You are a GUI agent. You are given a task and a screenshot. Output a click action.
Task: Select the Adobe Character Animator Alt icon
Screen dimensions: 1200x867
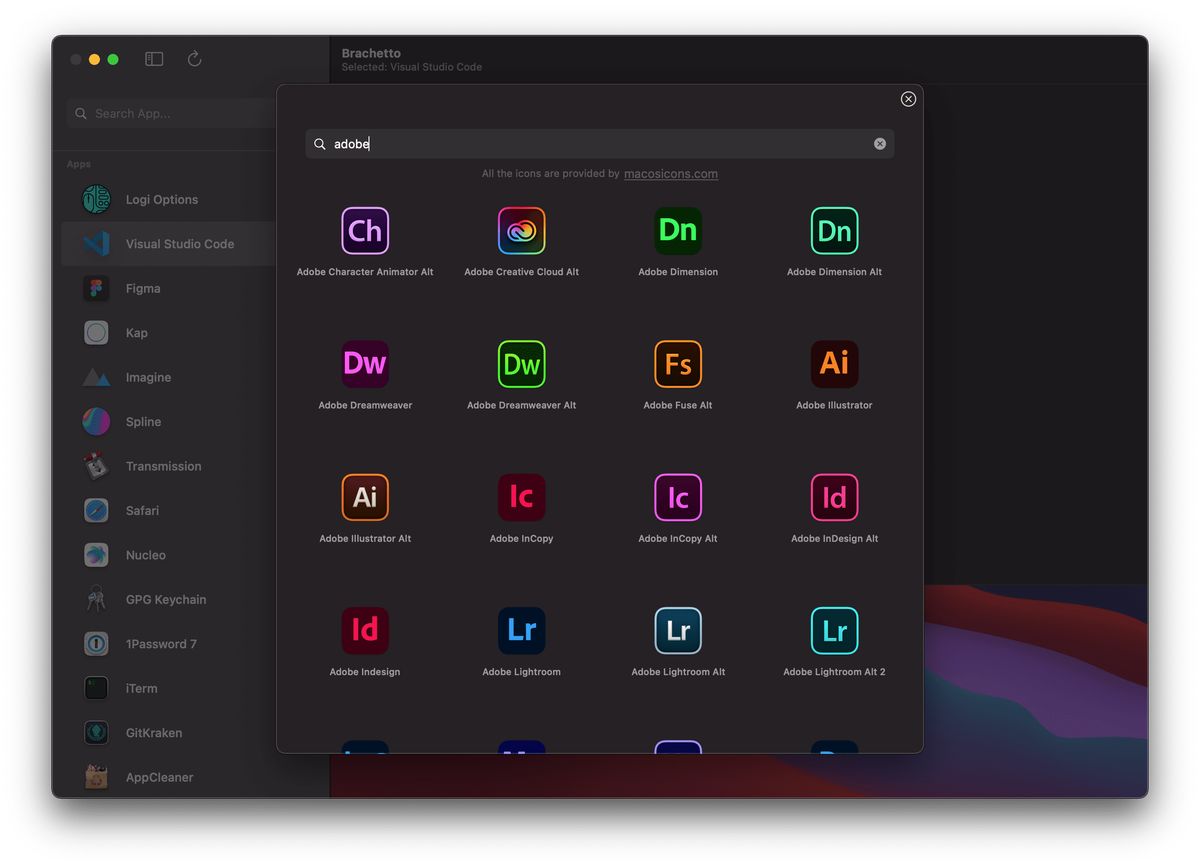pyautogui.click(x=365, y=231)
